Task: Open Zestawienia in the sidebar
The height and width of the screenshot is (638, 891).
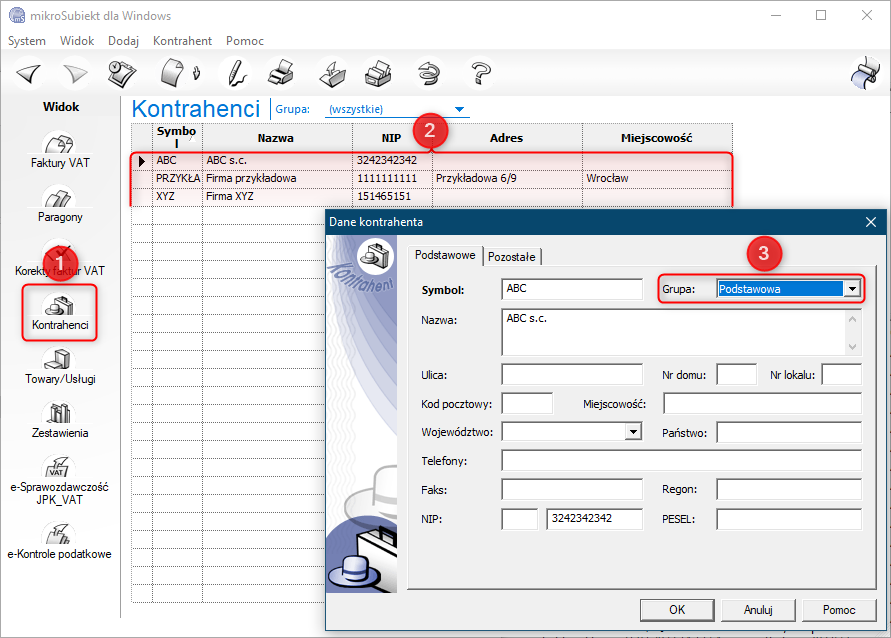Action: [60, 420]
